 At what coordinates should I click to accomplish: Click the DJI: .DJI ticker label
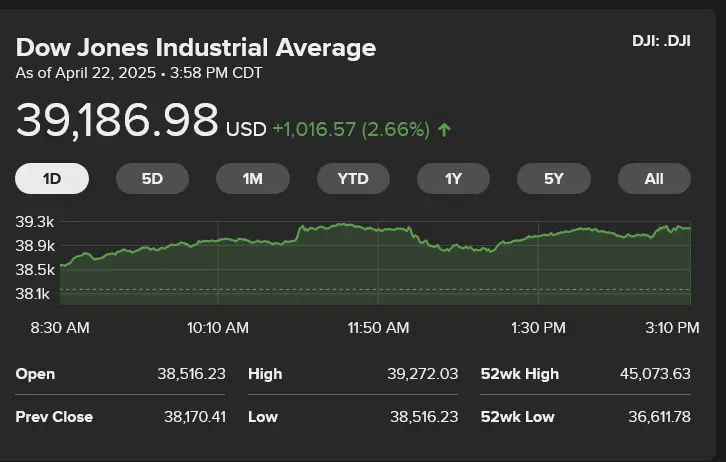[x=661, y=41]
